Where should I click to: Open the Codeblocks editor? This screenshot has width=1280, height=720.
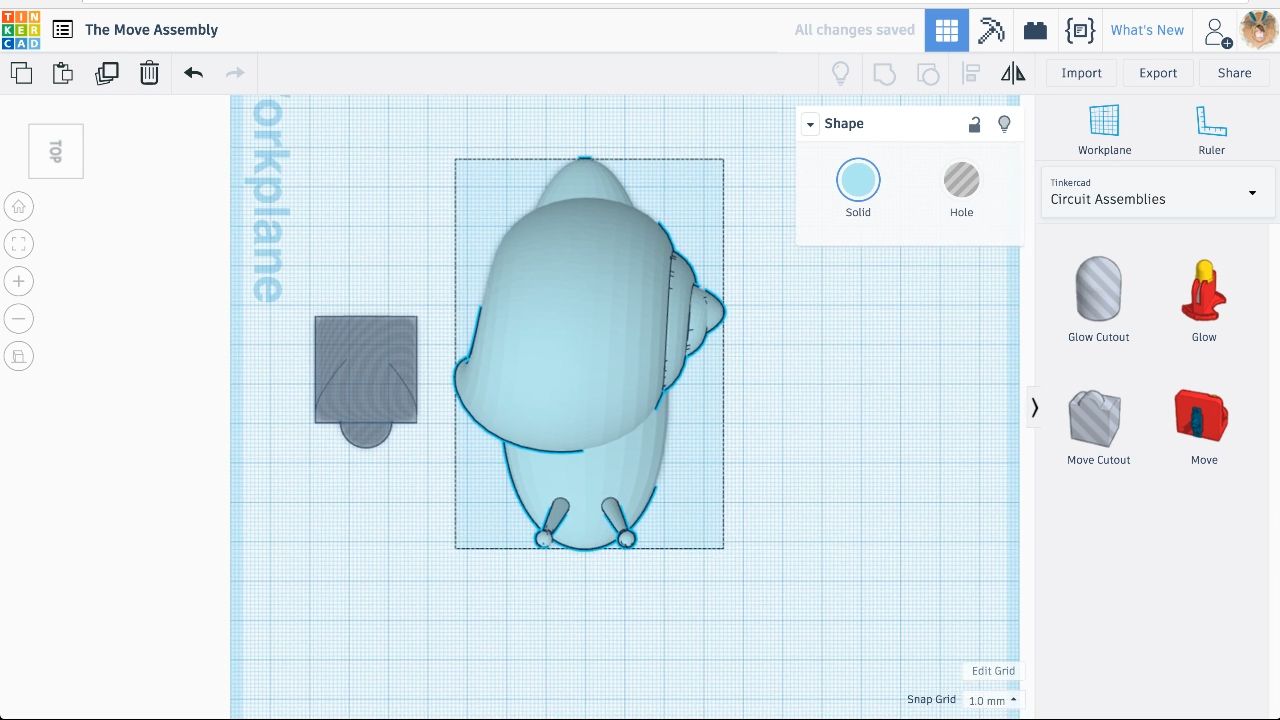click(x=1080, y=30)
